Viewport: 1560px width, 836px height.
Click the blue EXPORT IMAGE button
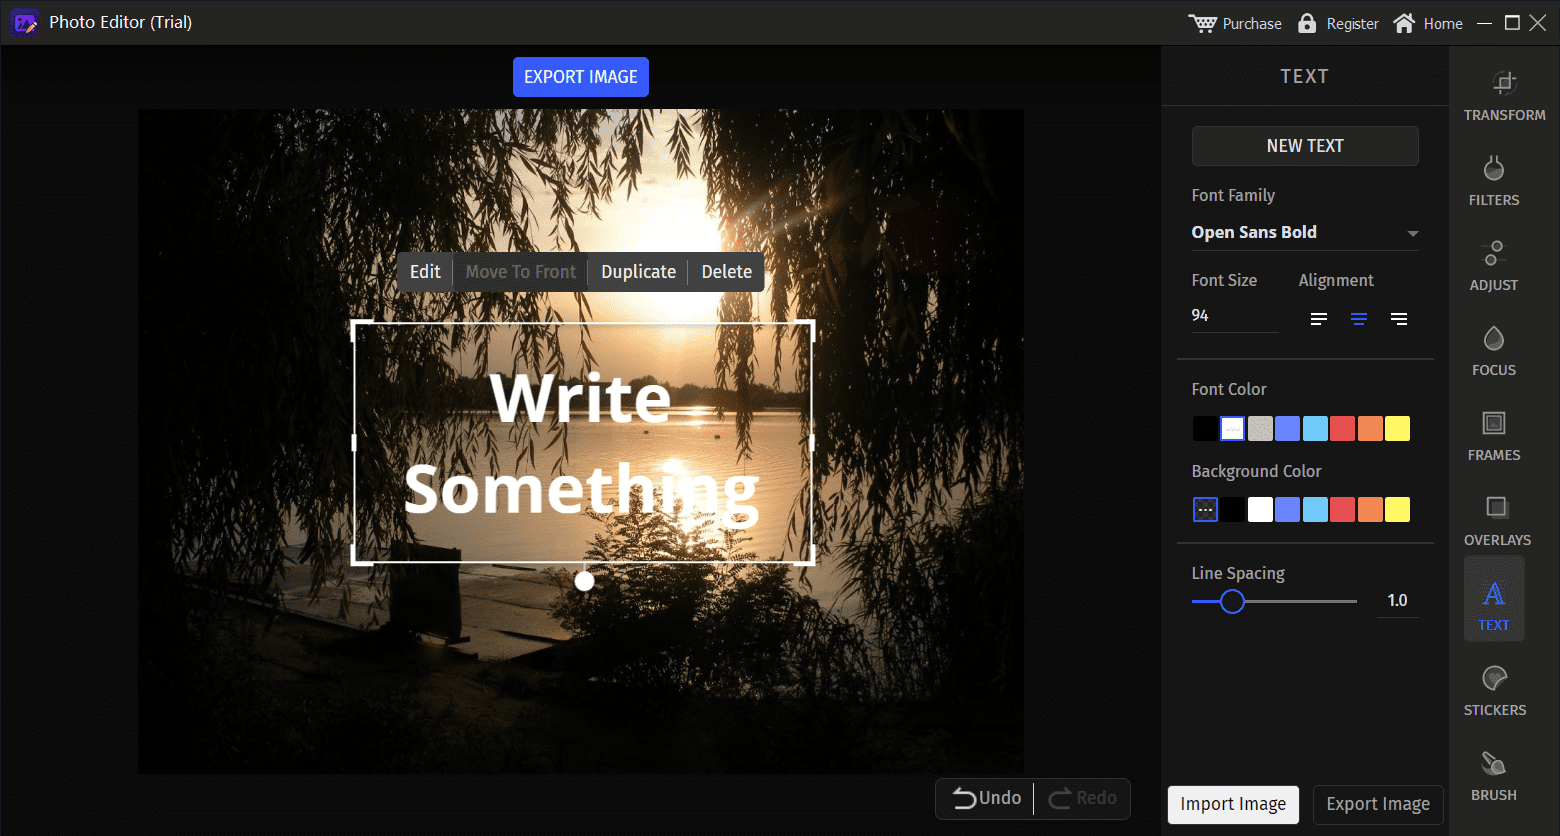[x=581, y=77]
